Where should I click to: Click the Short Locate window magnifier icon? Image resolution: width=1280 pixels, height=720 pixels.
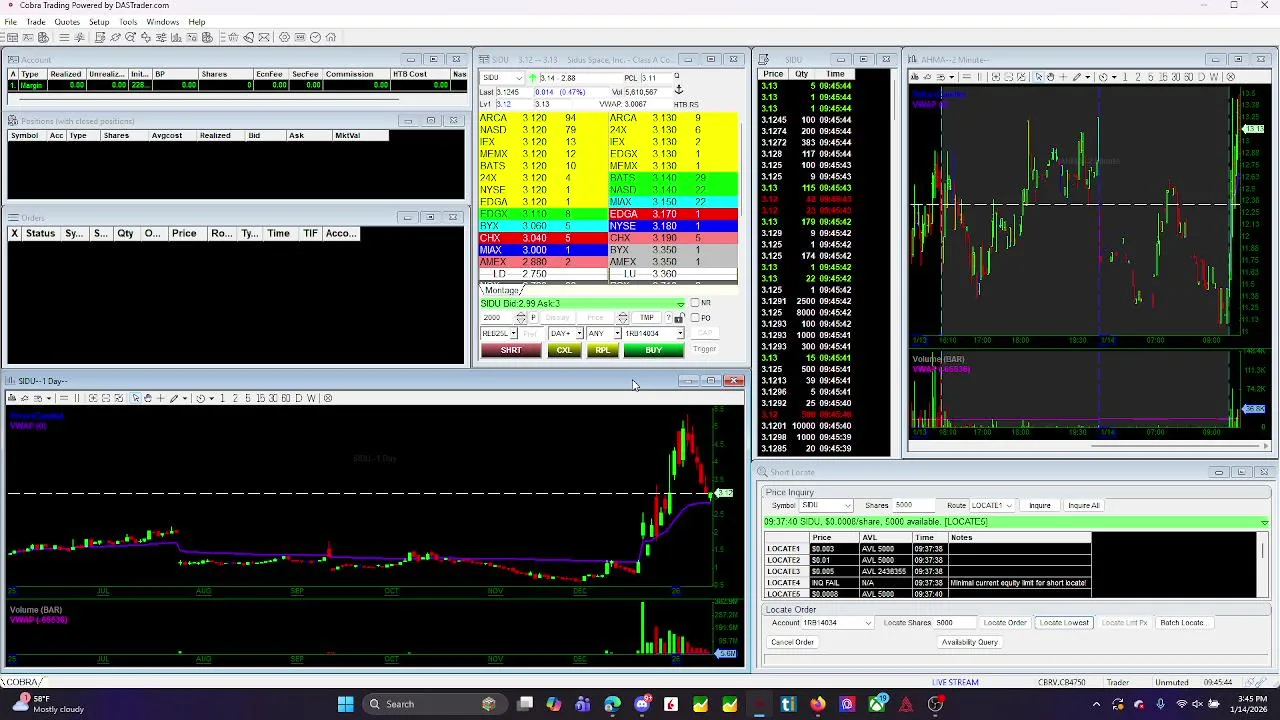tap(762, 472)
